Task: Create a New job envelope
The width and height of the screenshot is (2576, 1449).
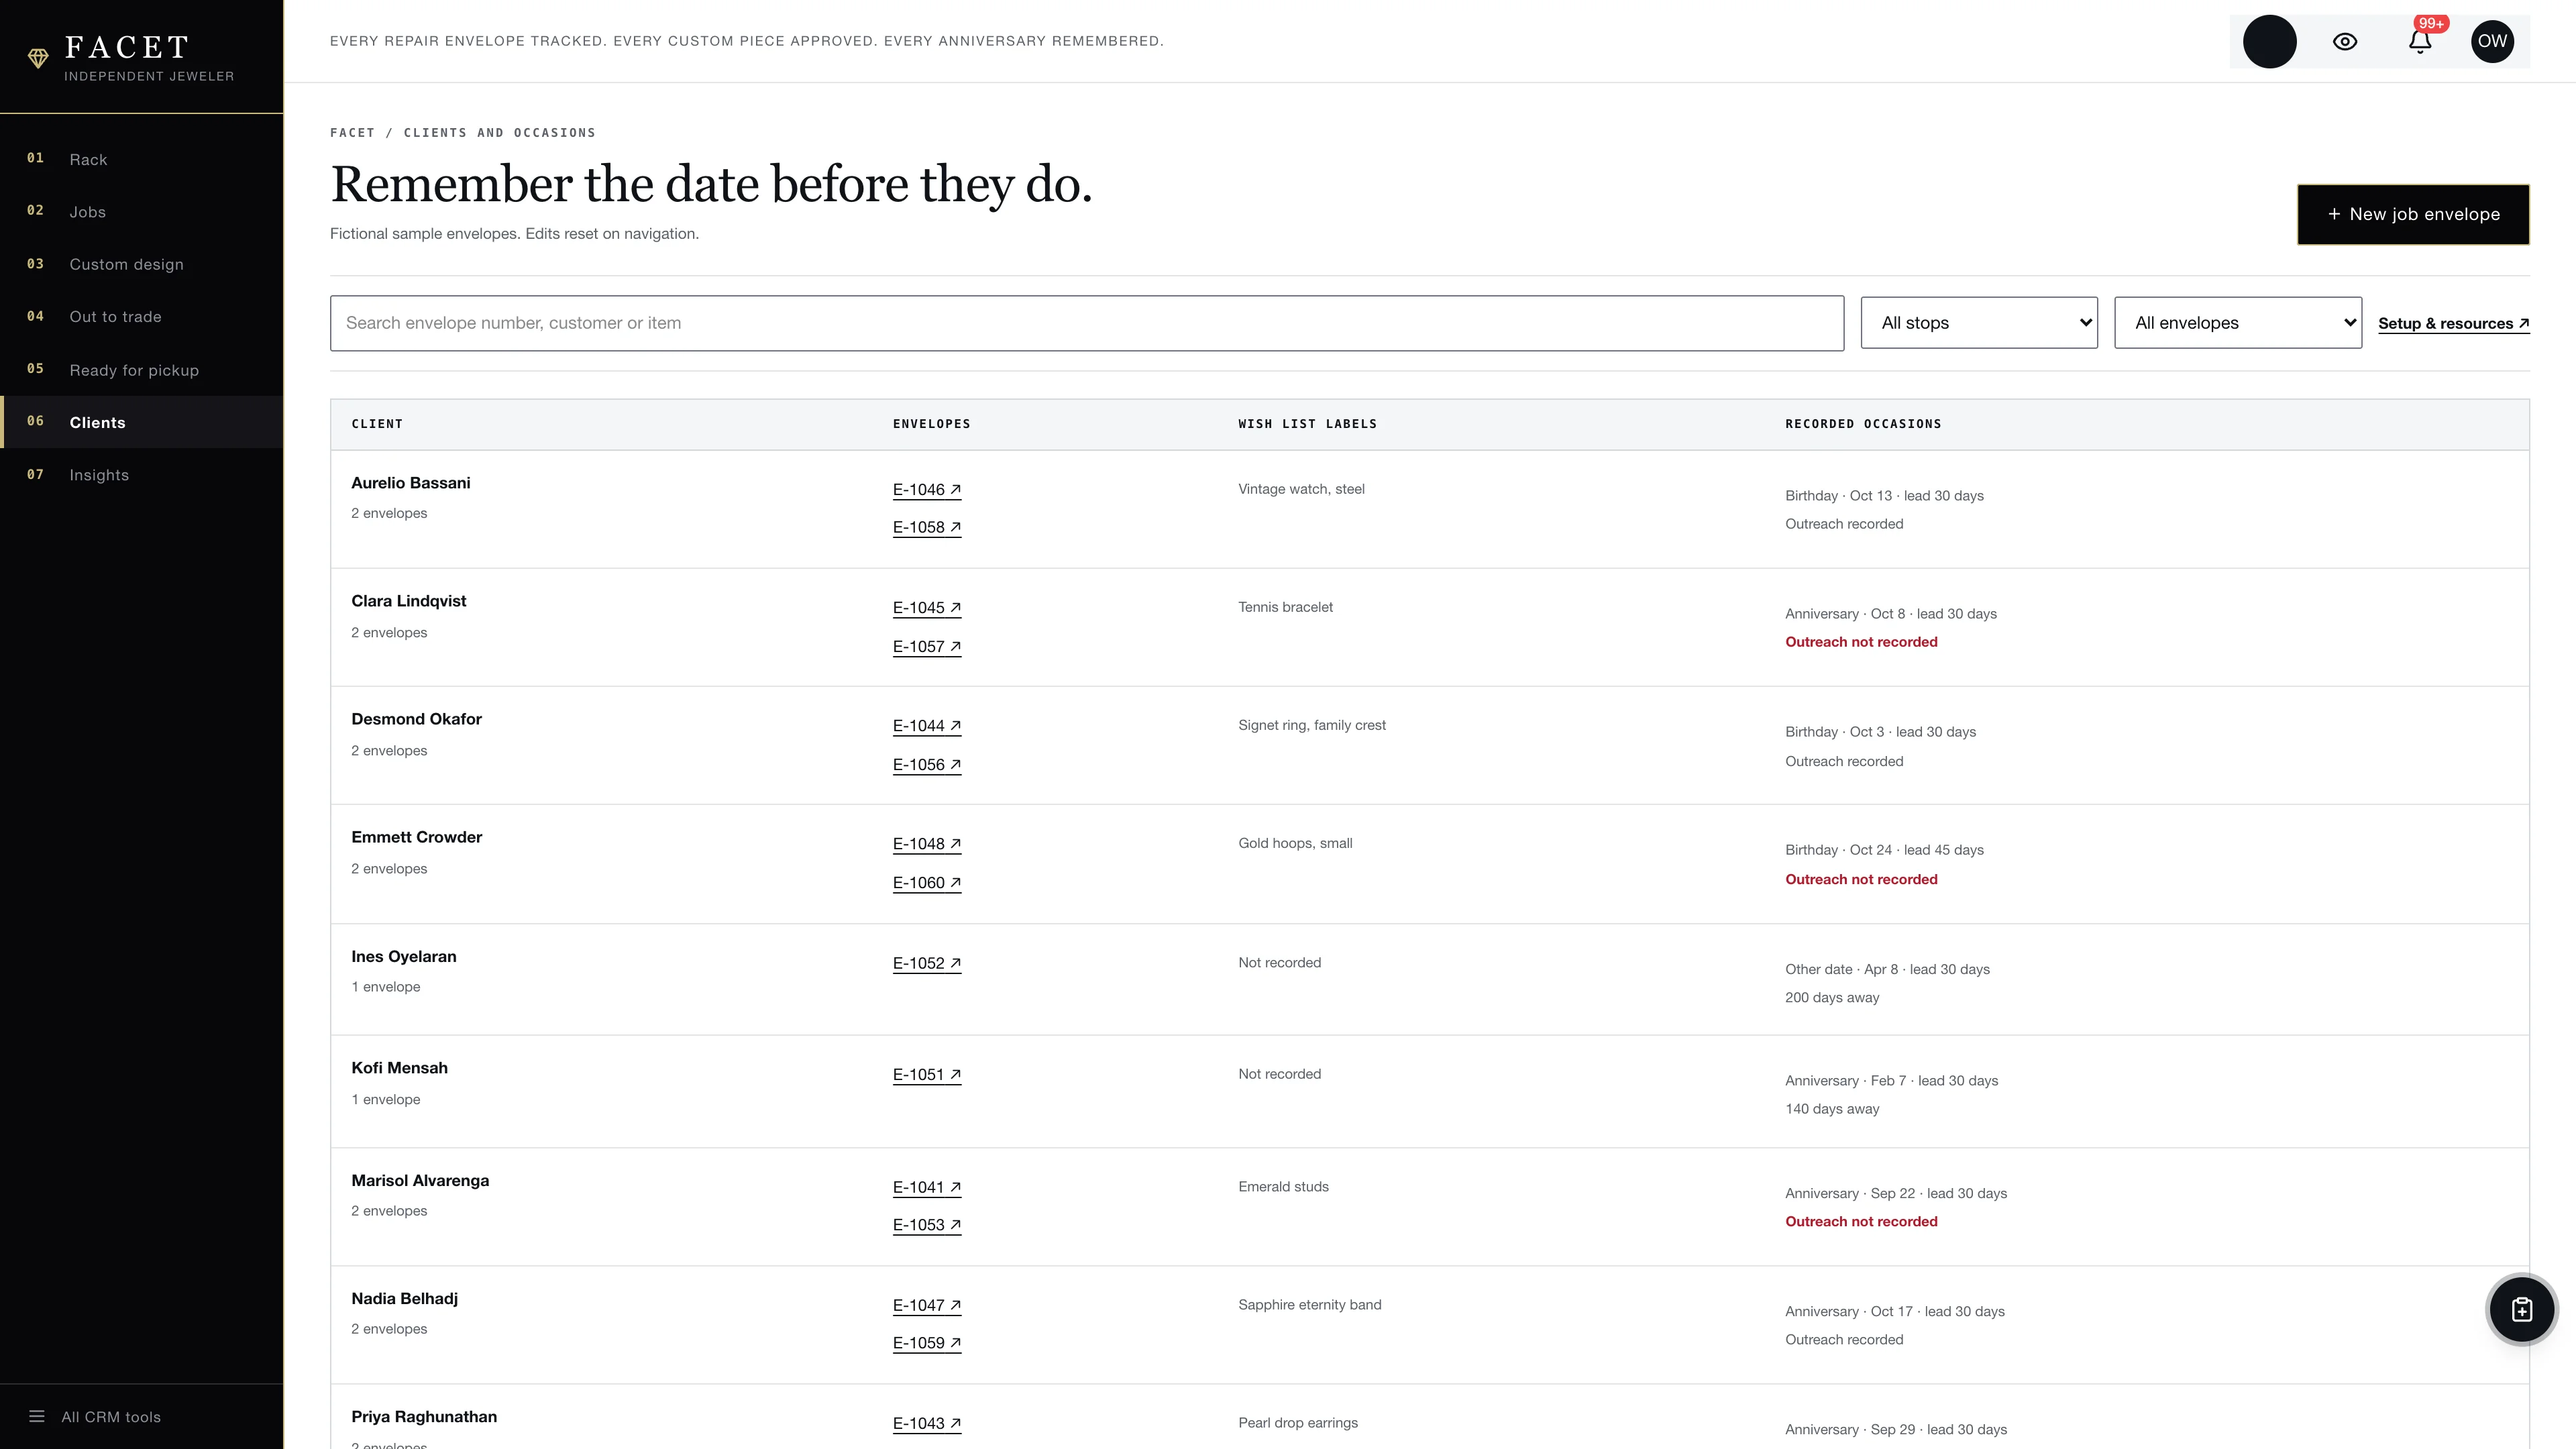Action: [2413, 214]
